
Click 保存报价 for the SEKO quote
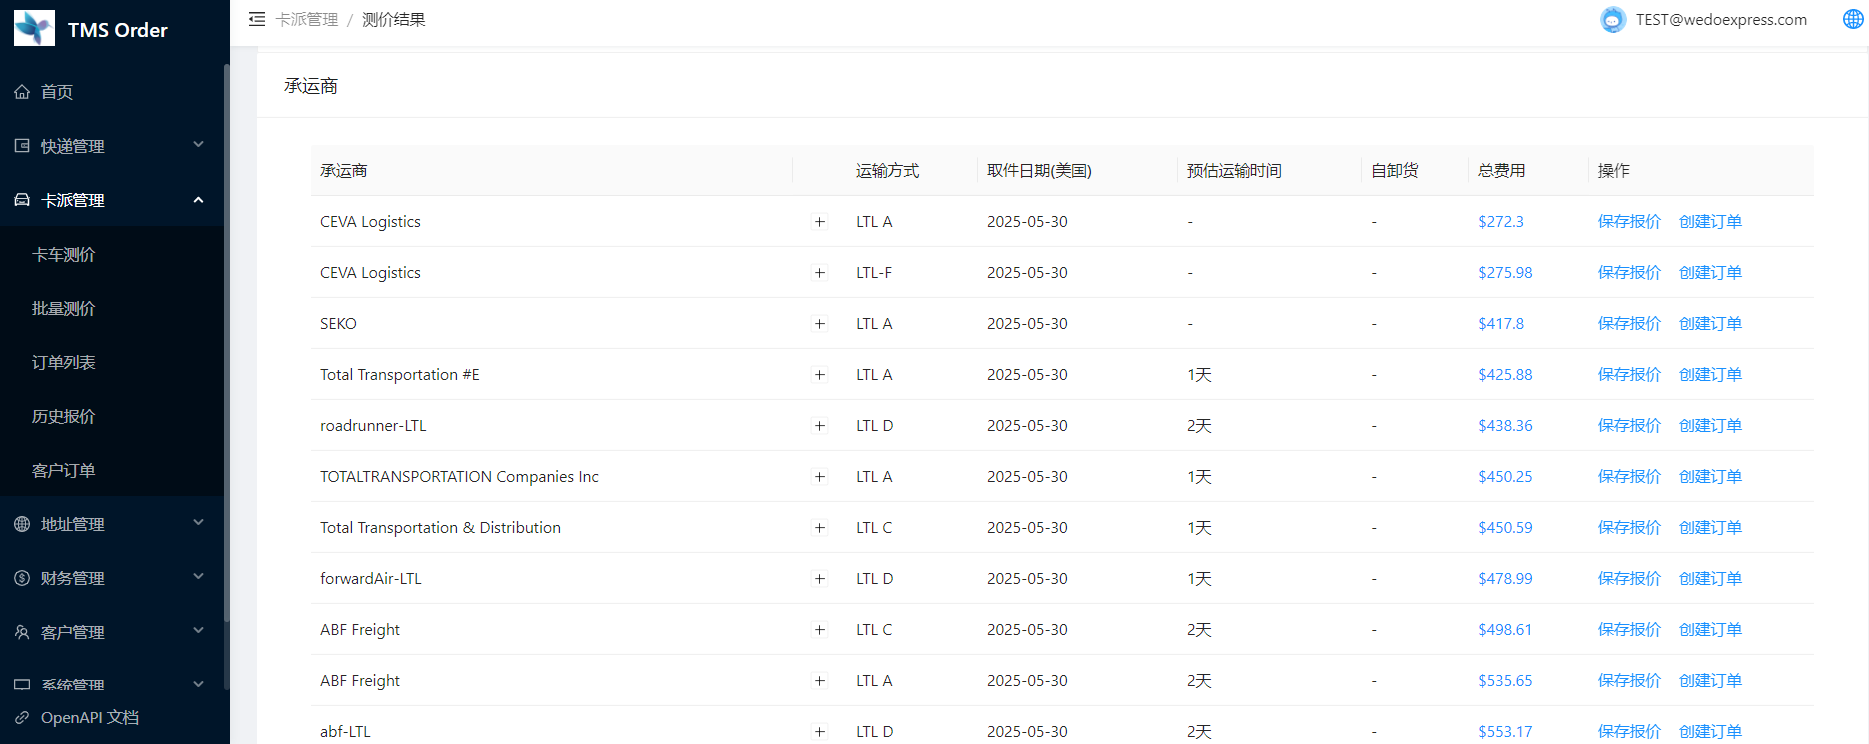click(x=1628, y=324)
